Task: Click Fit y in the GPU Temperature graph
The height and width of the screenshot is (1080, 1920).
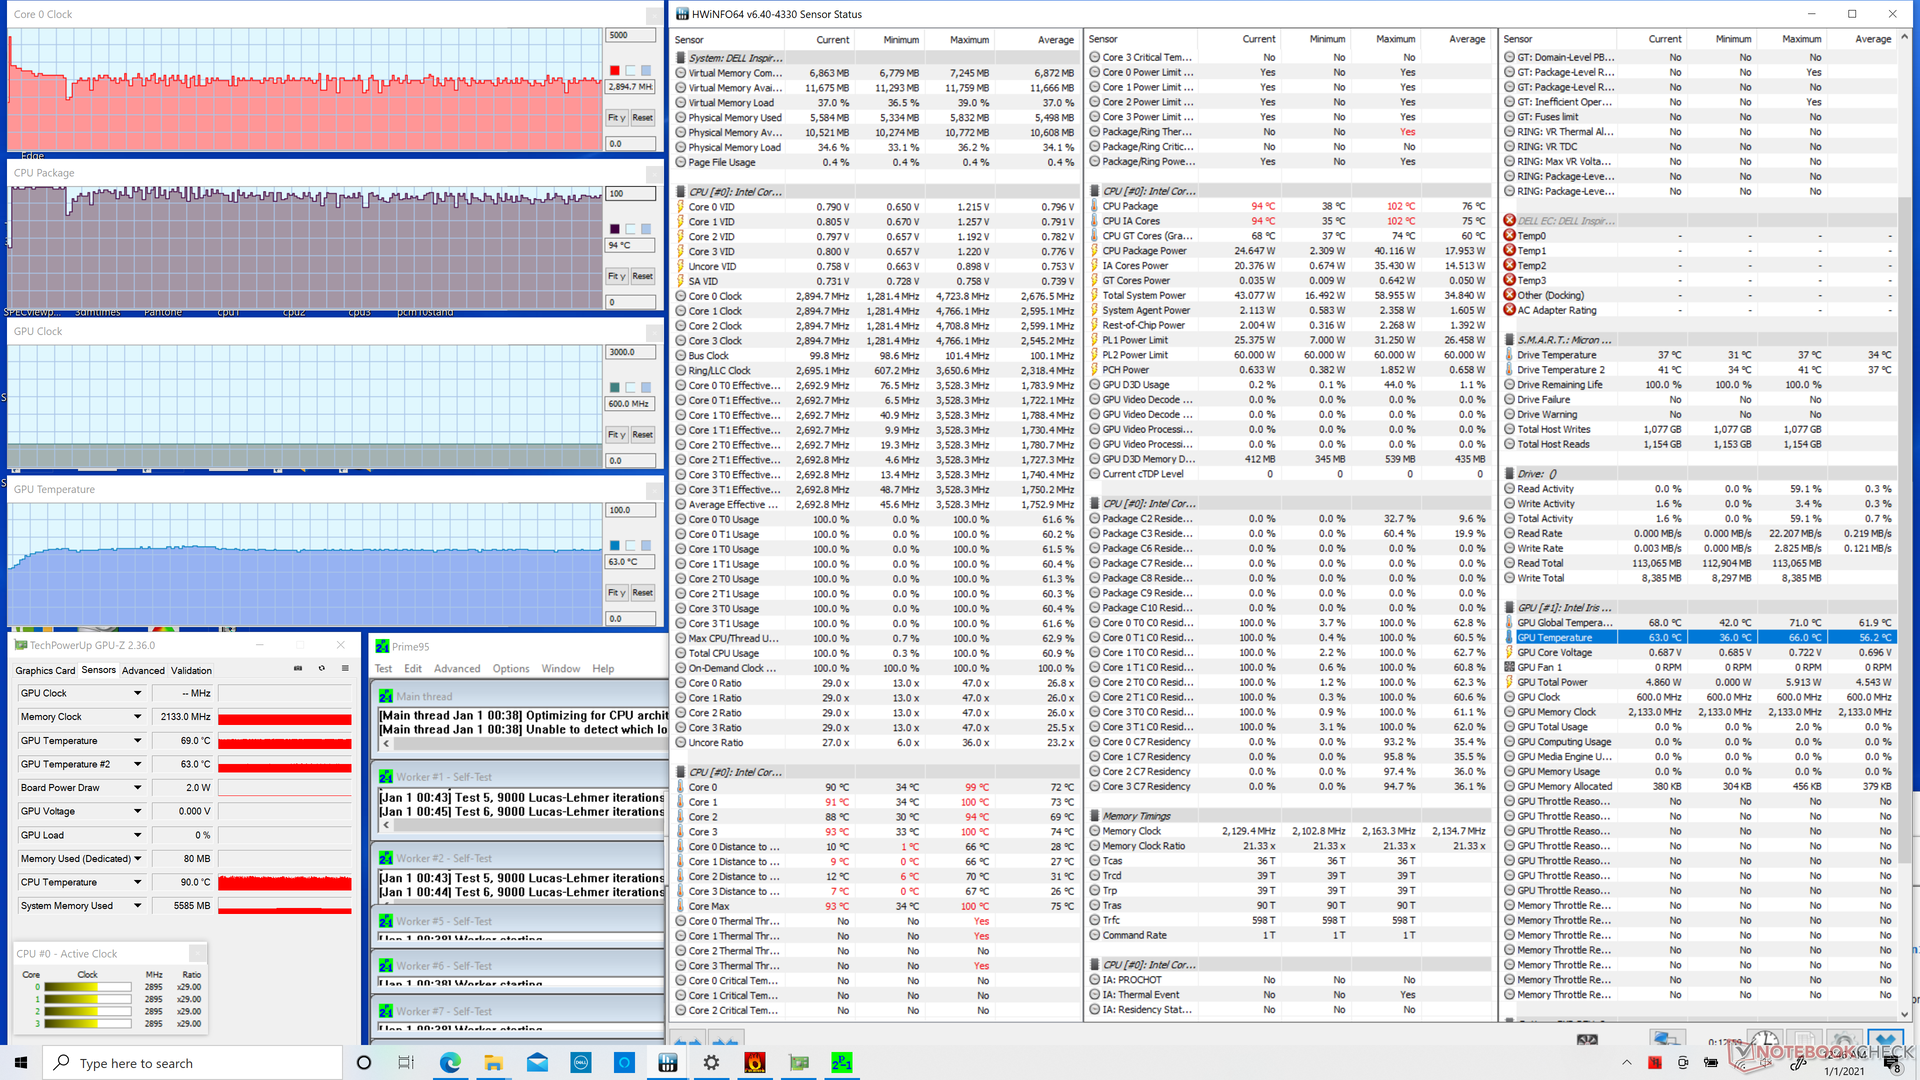Action: coord(617,593)
